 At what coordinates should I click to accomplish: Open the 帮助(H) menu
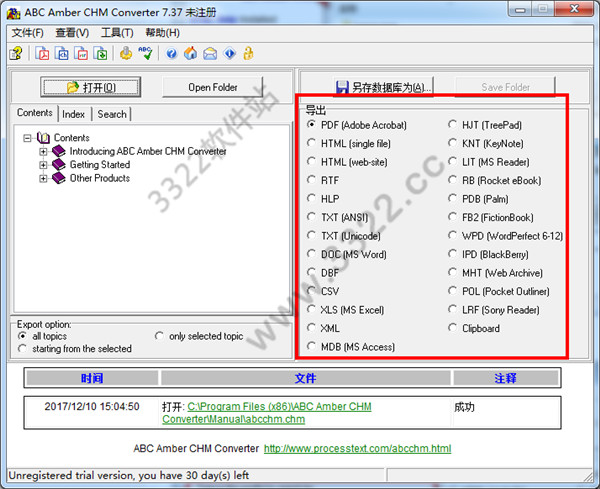tap(162, 33)
